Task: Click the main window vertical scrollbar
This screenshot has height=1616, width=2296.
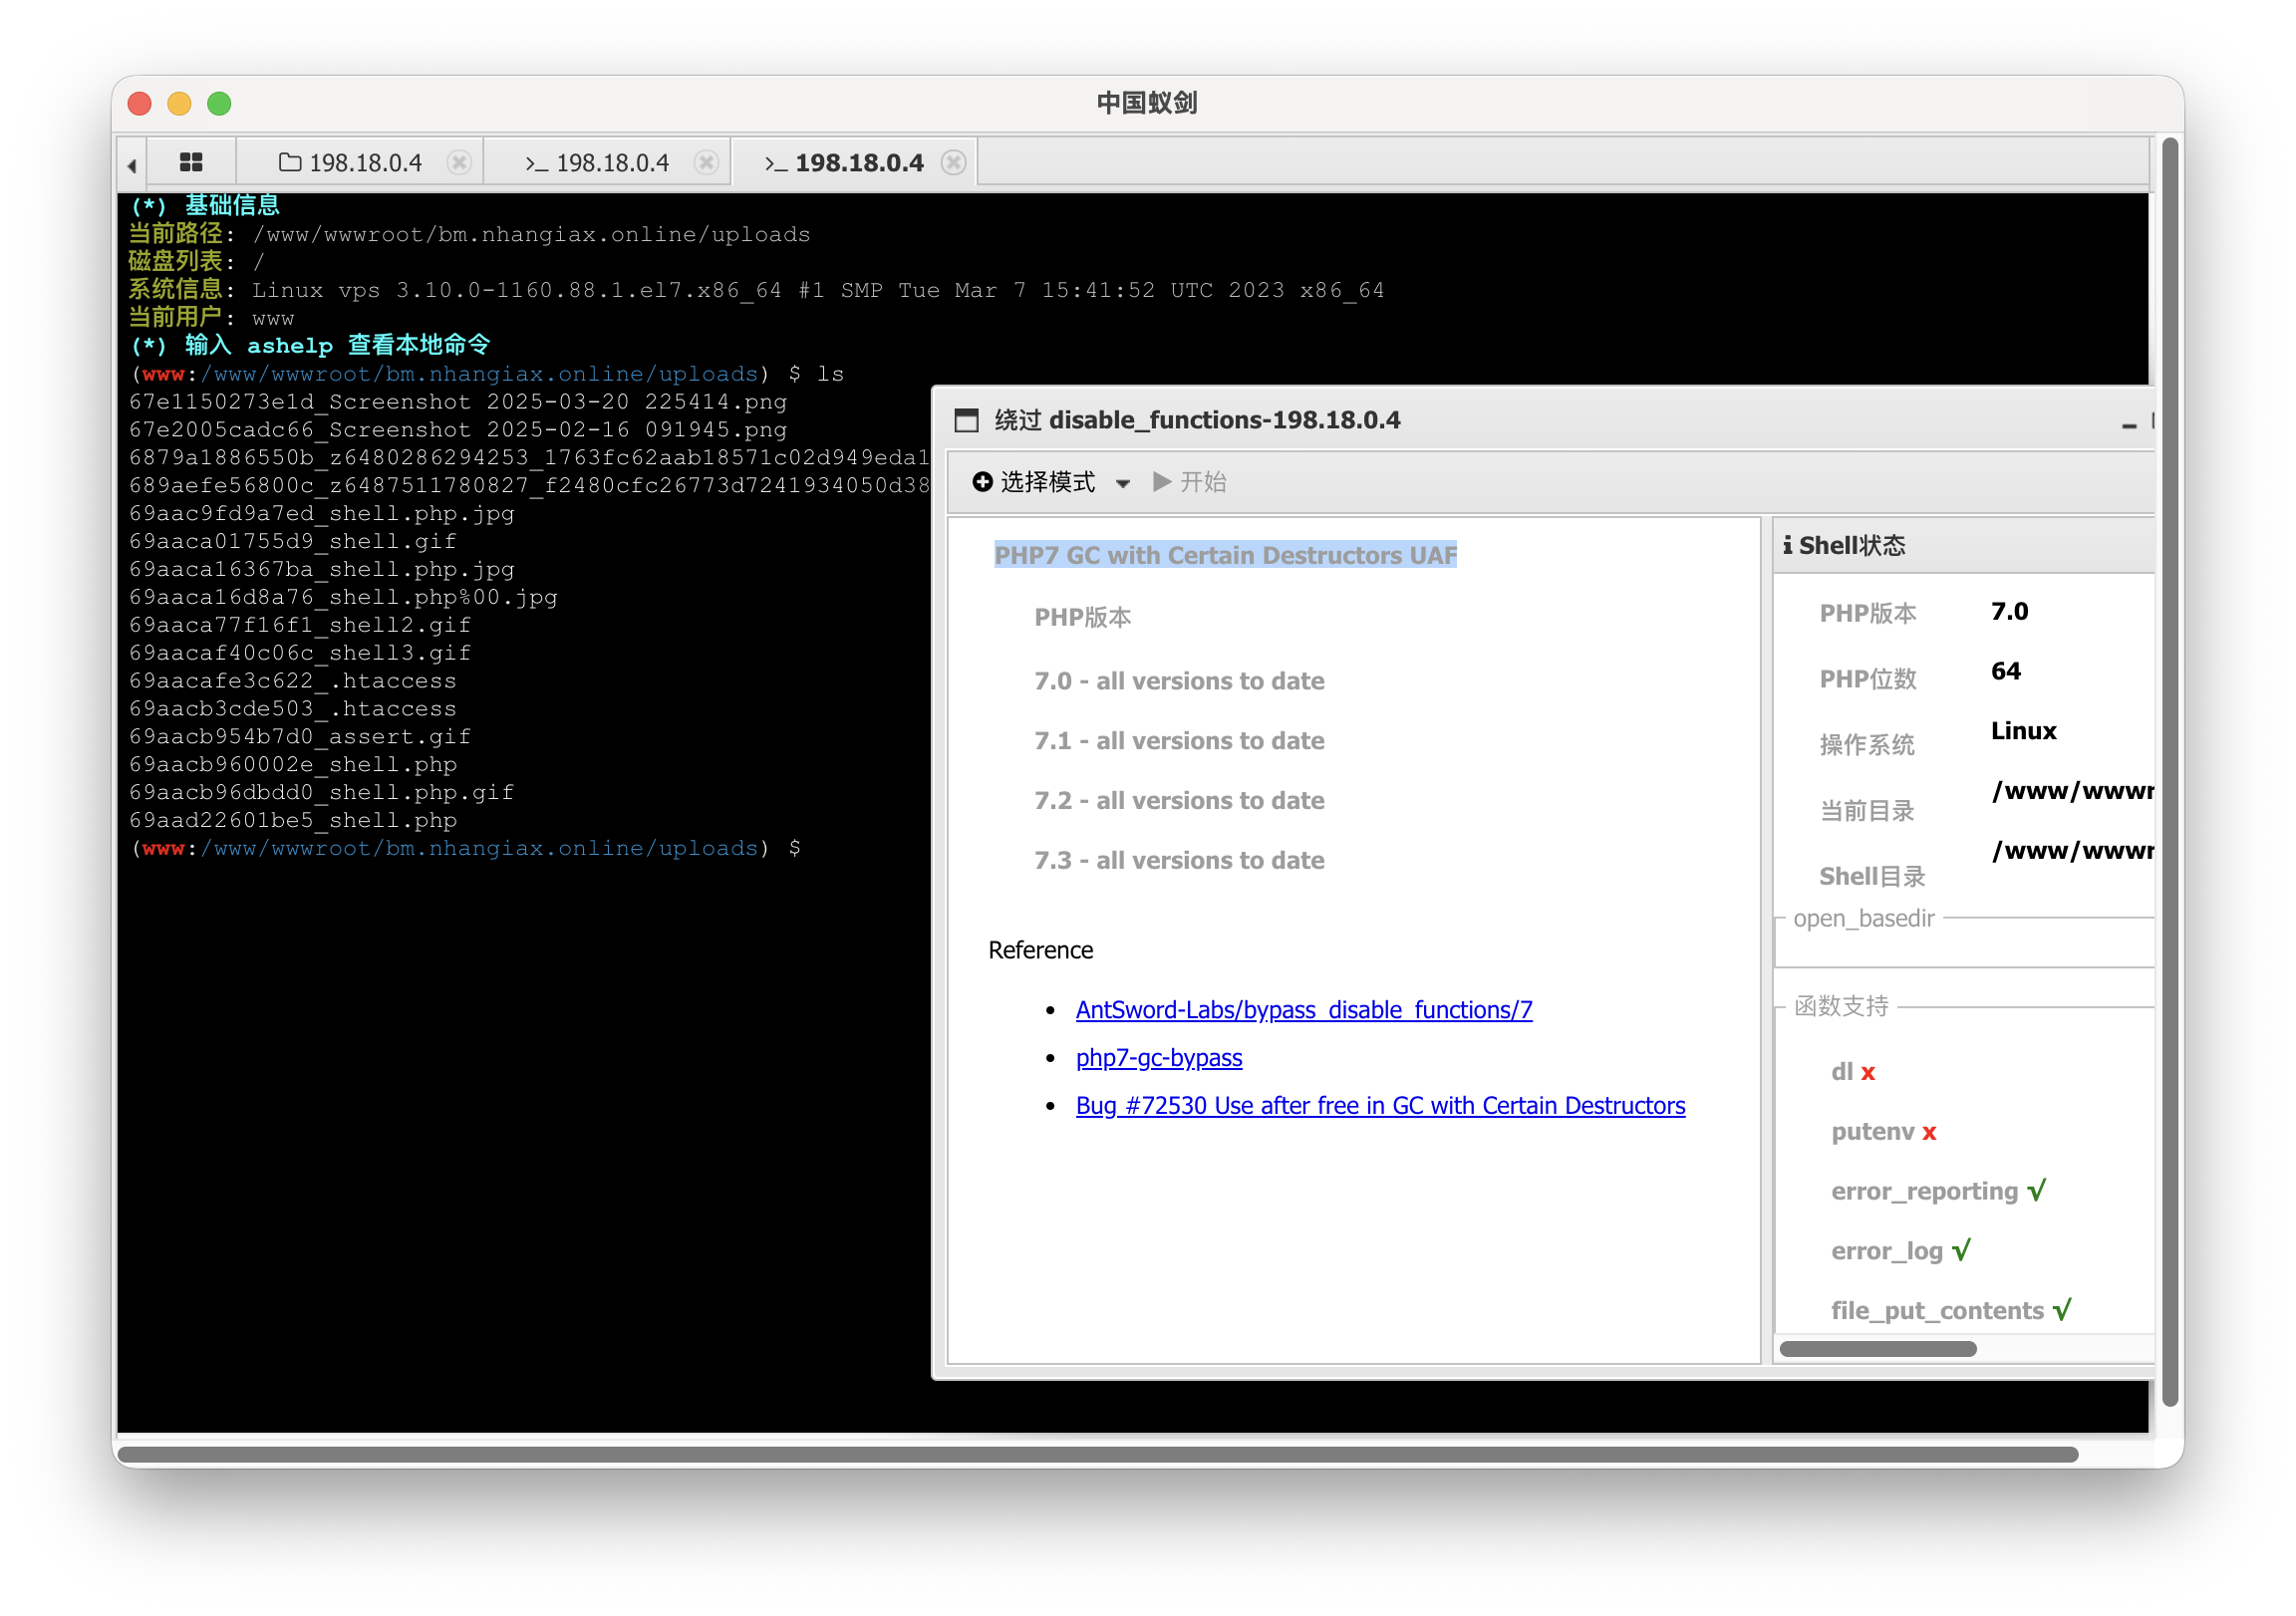Action: (x=2169, y=770)
